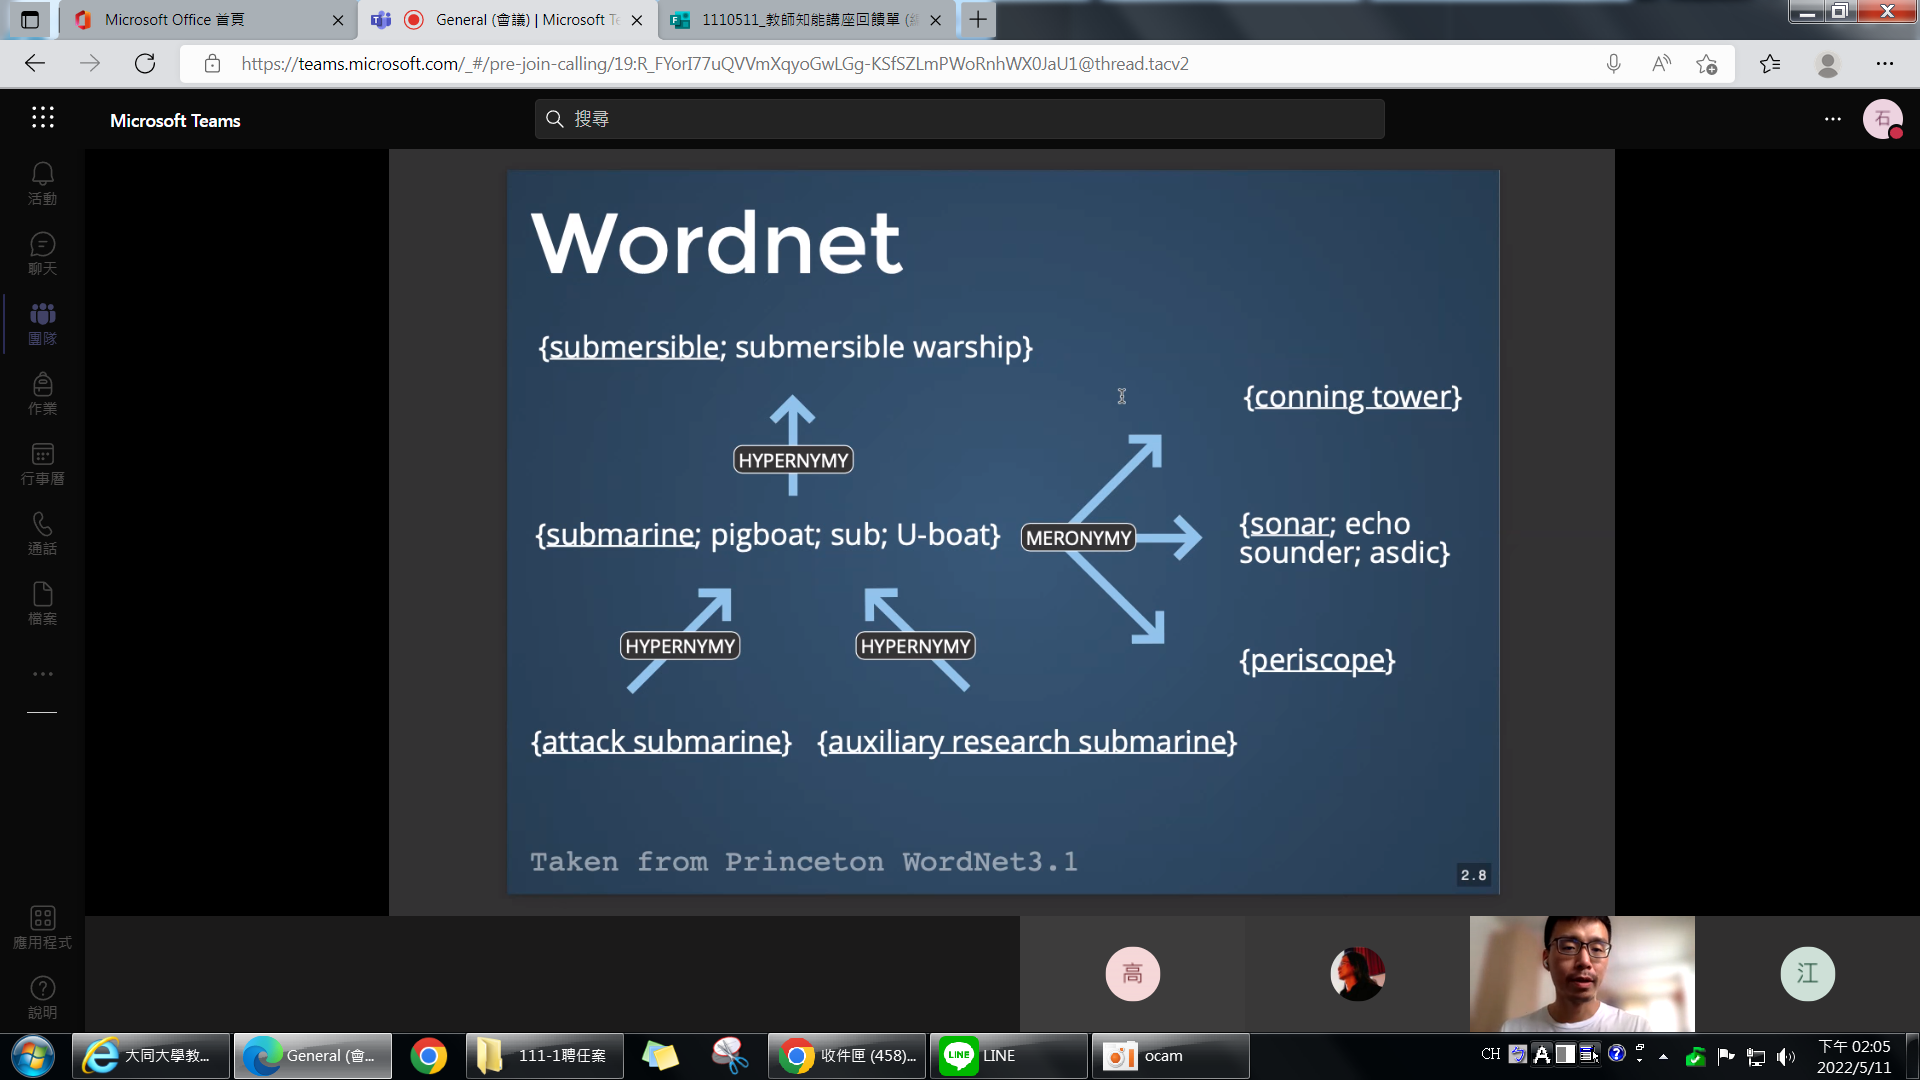
Task: Expand more apps via the sidebar ellipsis
Action: click(x=42, y=673)
